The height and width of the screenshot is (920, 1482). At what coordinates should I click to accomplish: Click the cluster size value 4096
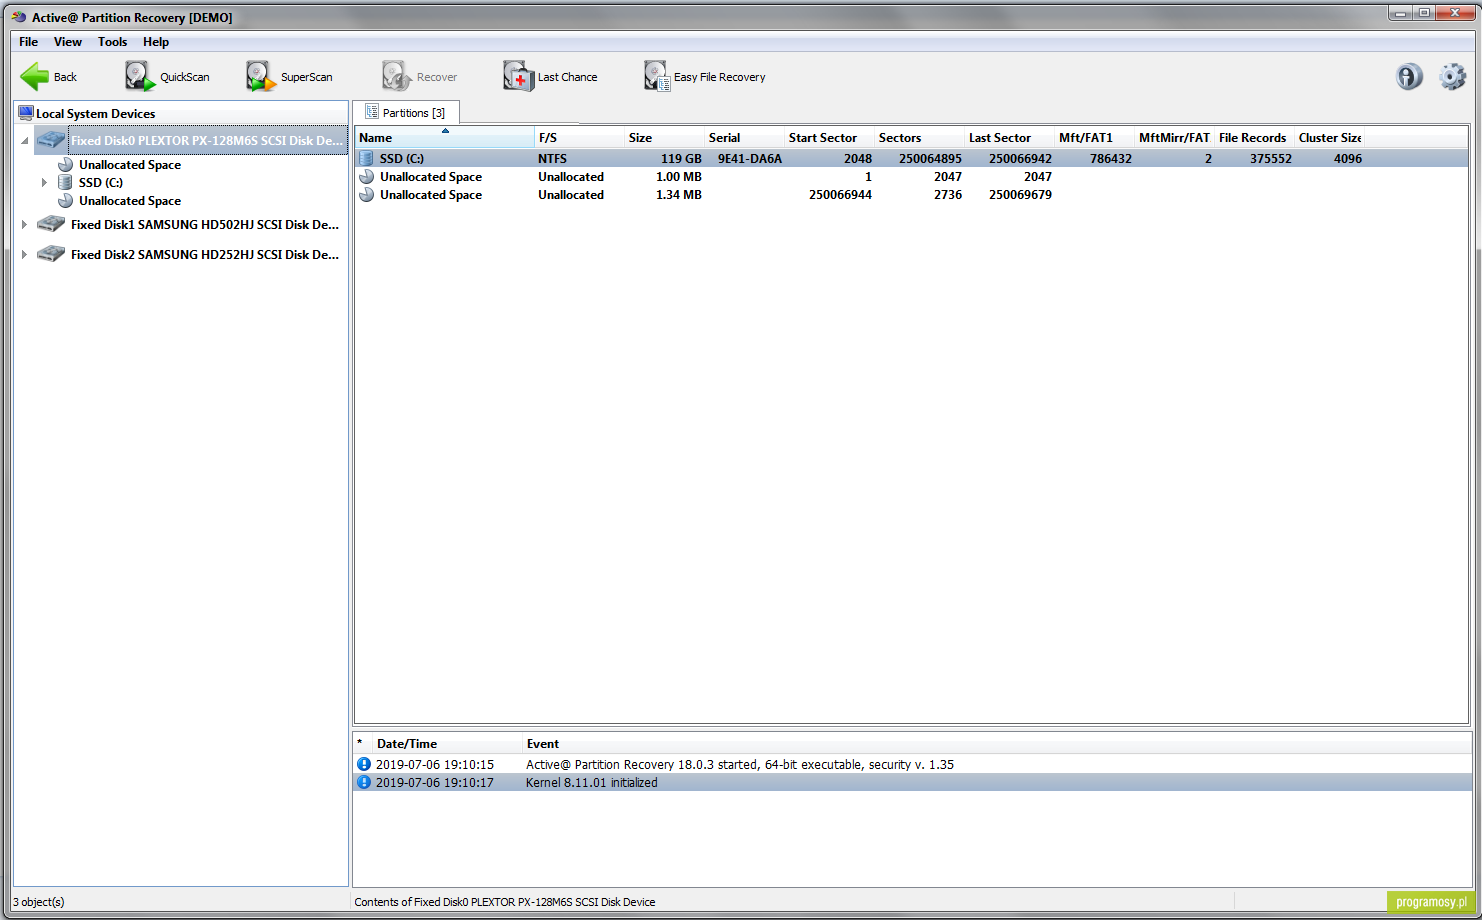[1348, 158]
